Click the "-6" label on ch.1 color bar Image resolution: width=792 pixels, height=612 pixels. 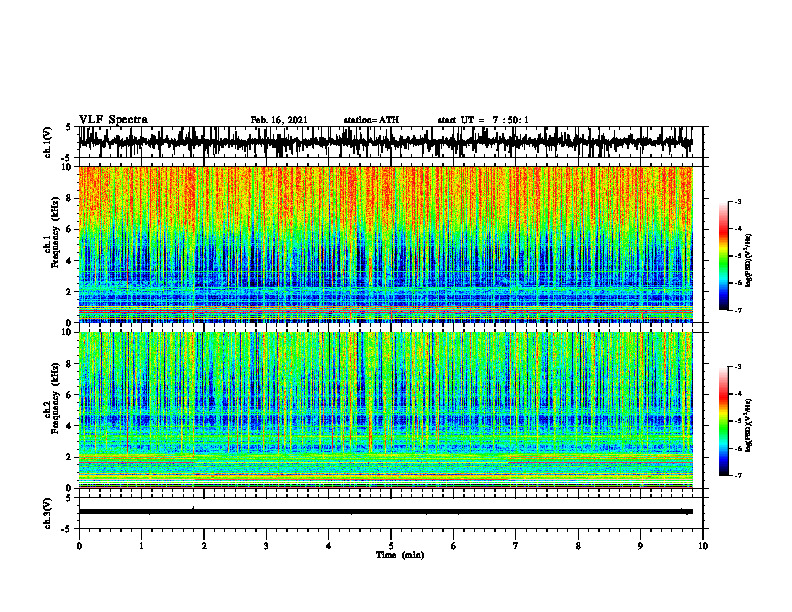coord(737,283)
